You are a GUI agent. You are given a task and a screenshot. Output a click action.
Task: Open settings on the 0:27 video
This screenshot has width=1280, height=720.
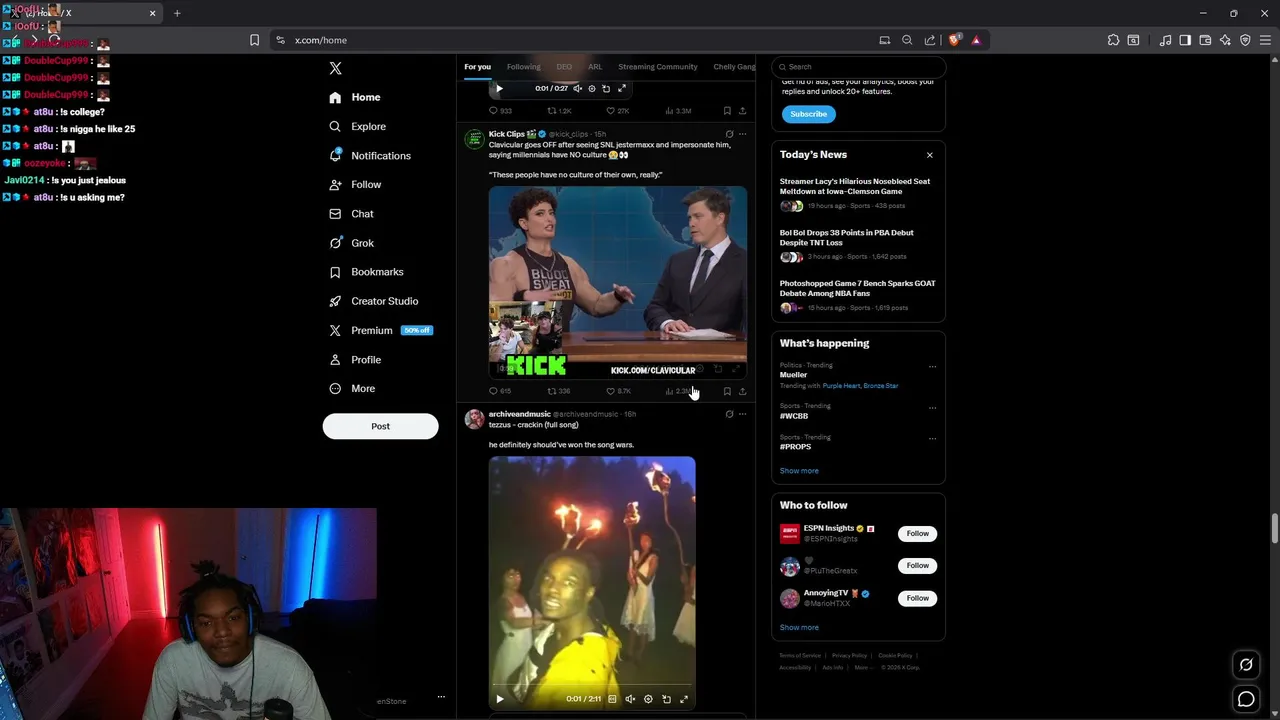pos(591,88)
